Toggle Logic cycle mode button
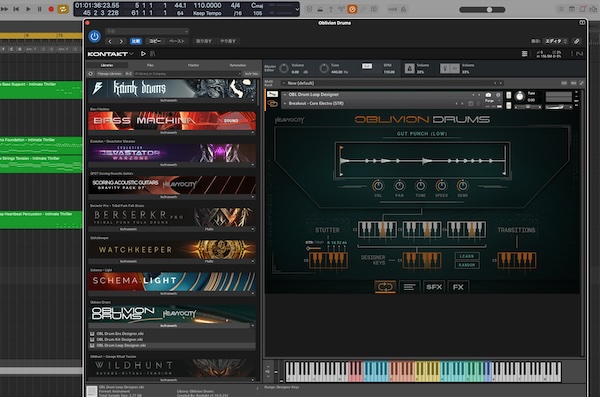600x397 pixels. (63, 9)
